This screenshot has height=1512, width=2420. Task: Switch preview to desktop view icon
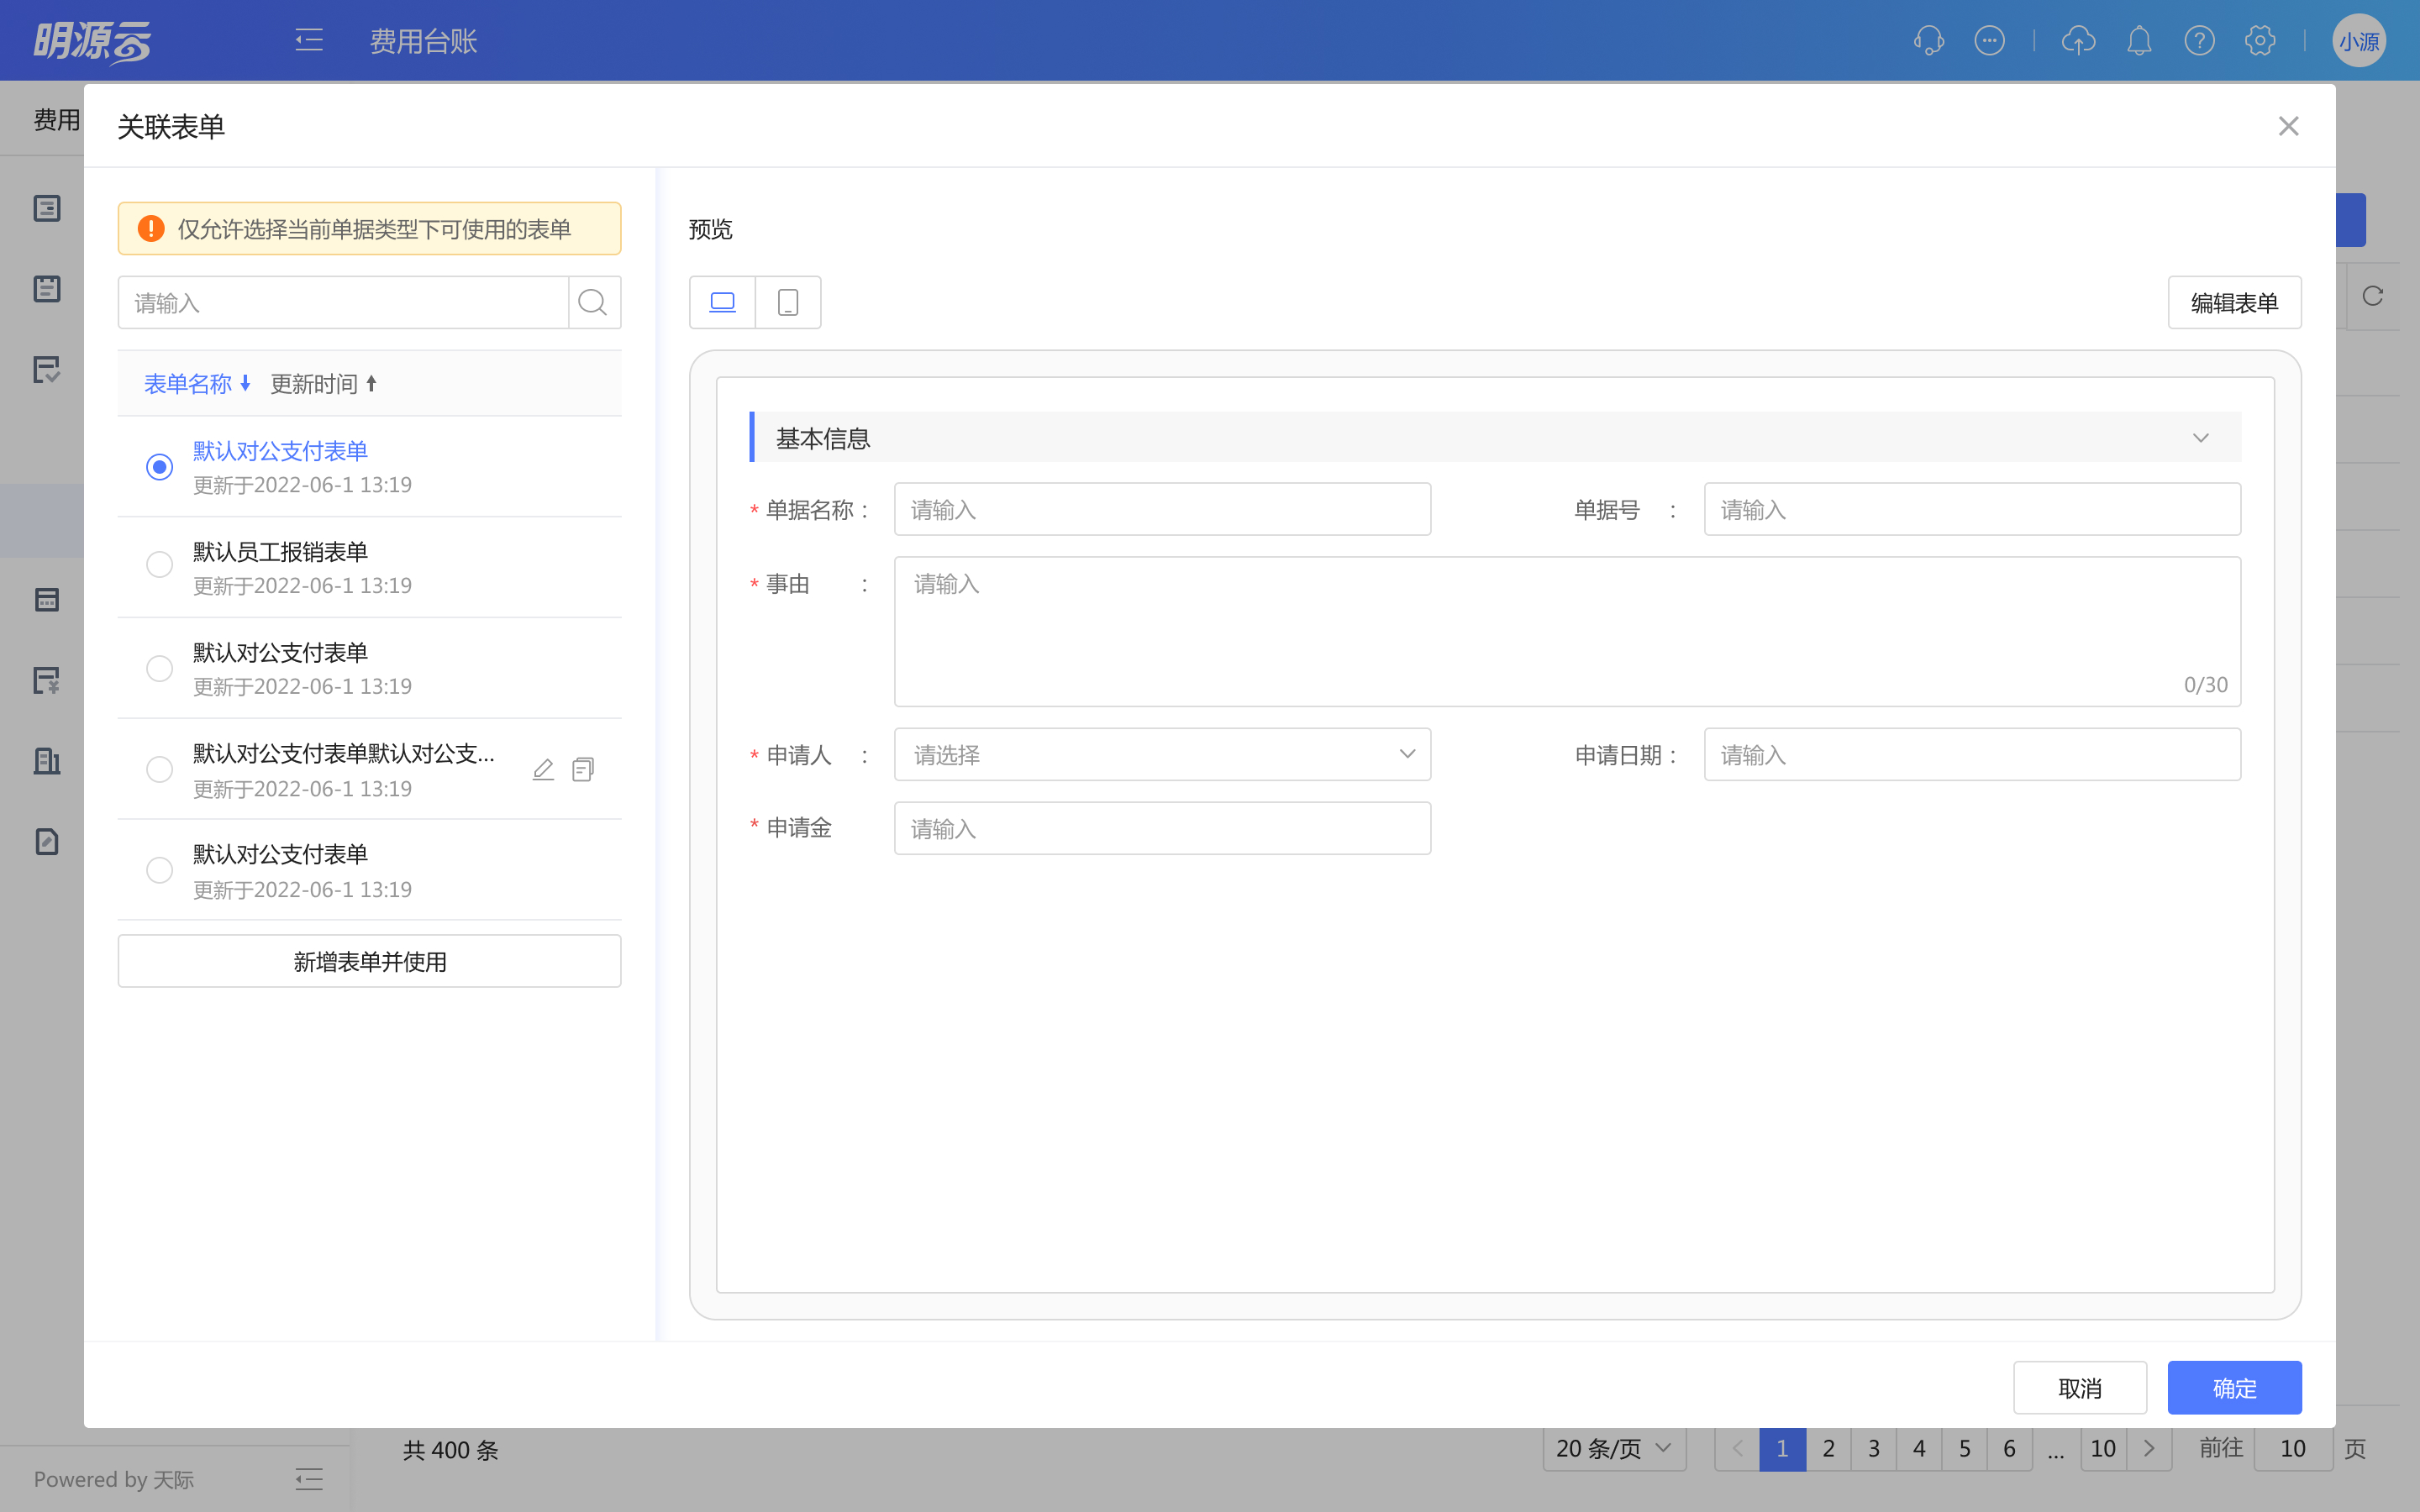722,302
